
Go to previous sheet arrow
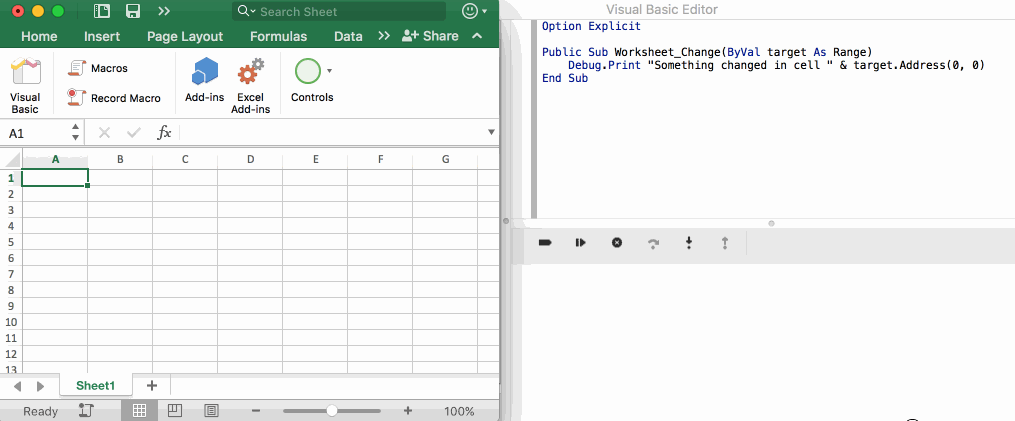(17, 387)
